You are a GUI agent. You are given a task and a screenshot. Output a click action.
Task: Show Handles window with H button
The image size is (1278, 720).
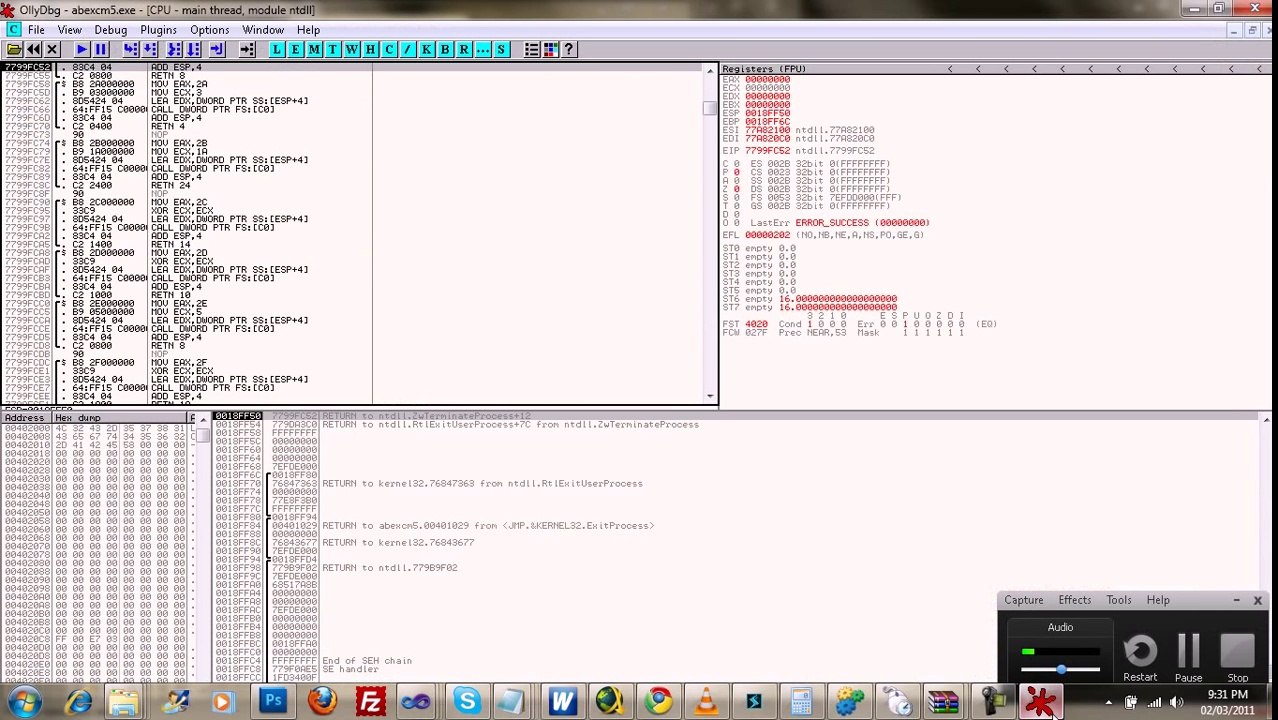coord(370,49)
